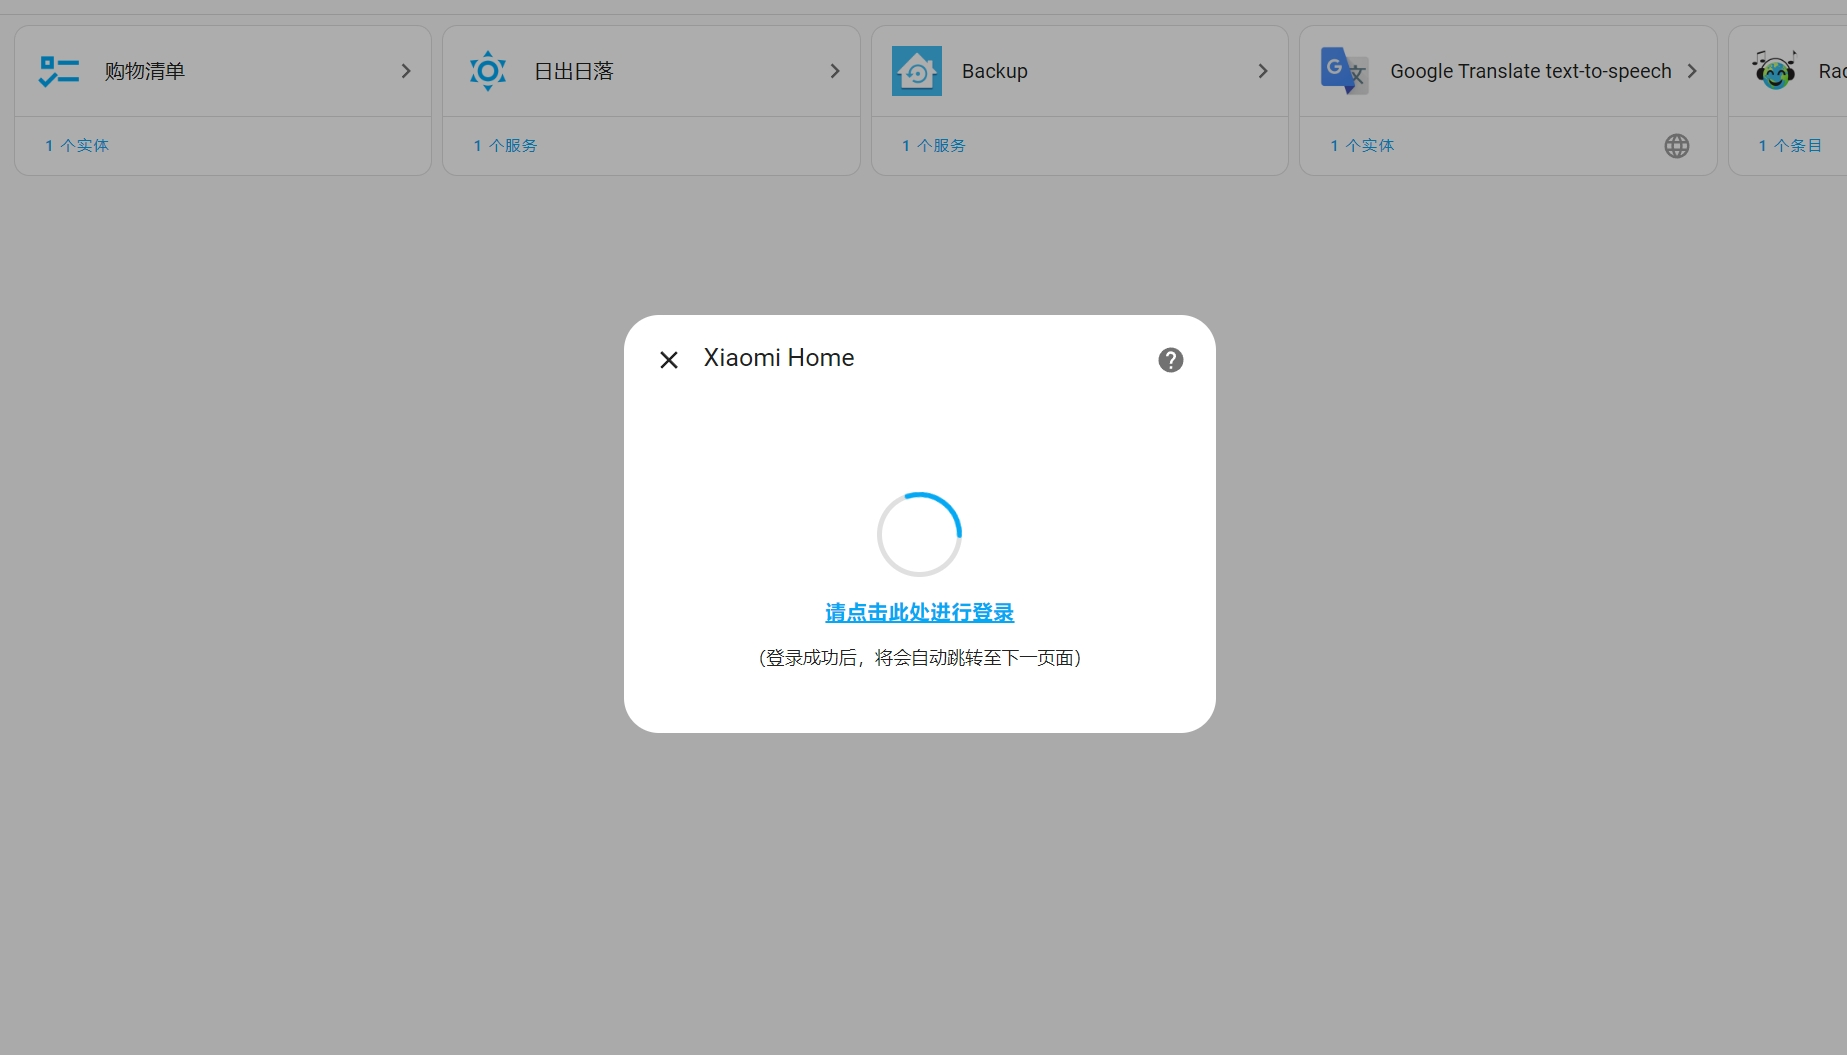Open help via the question mark icon
The width and height of the screenshot is (1847, 1055).
click(1169, 359)
